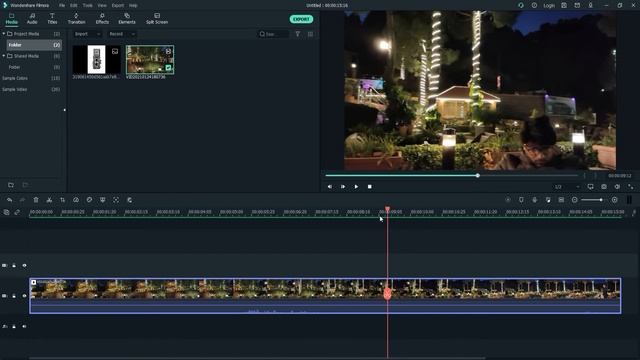Open the speed control icon
This screenshot has width=640, height=360.
(76, 200)
